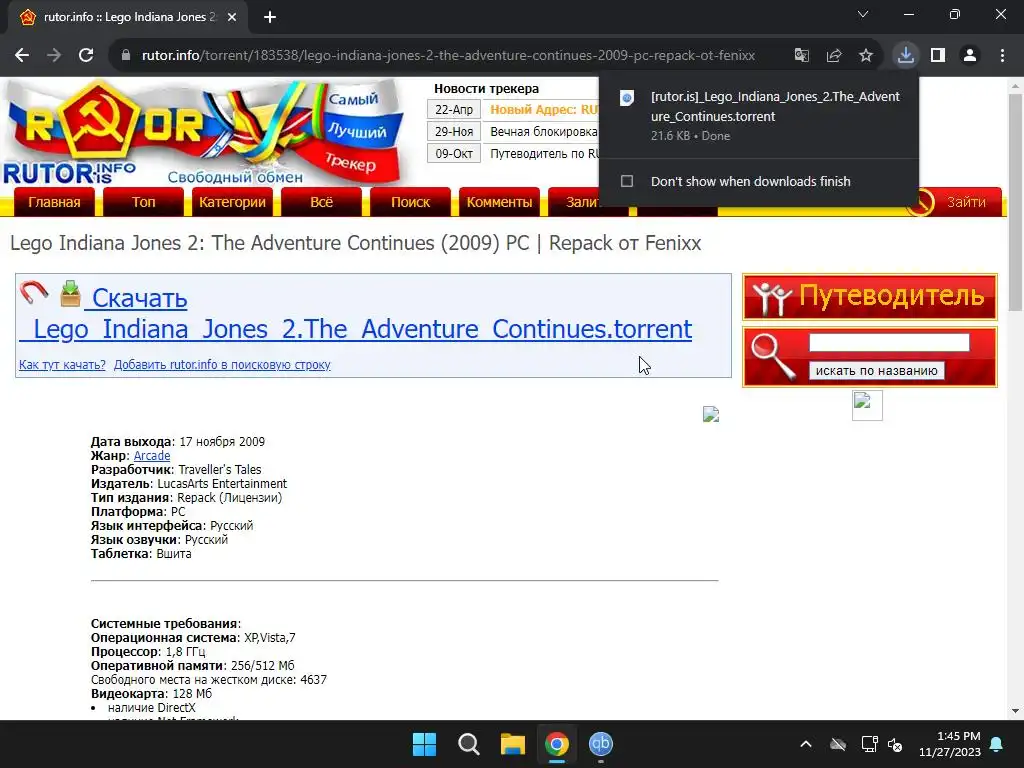Open a new tab with plus button
The width and height of the screenshot is (1024, 768).
coord(270,17)
